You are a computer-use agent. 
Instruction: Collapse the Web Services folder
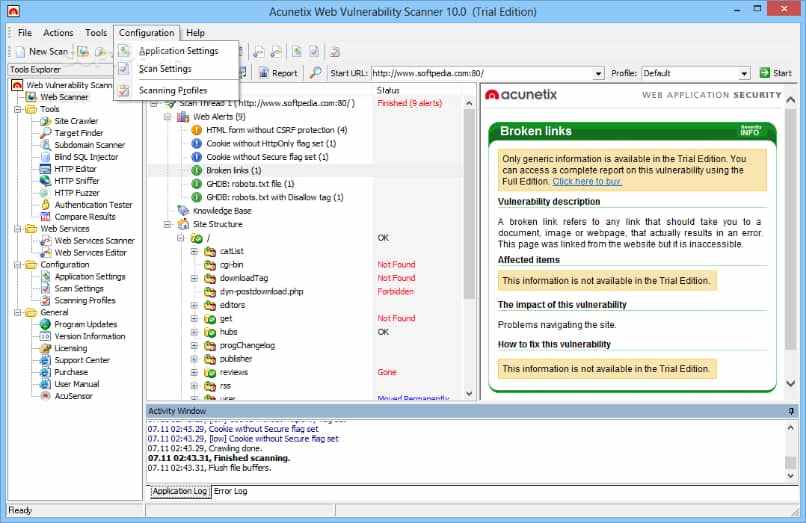[18, 229]
